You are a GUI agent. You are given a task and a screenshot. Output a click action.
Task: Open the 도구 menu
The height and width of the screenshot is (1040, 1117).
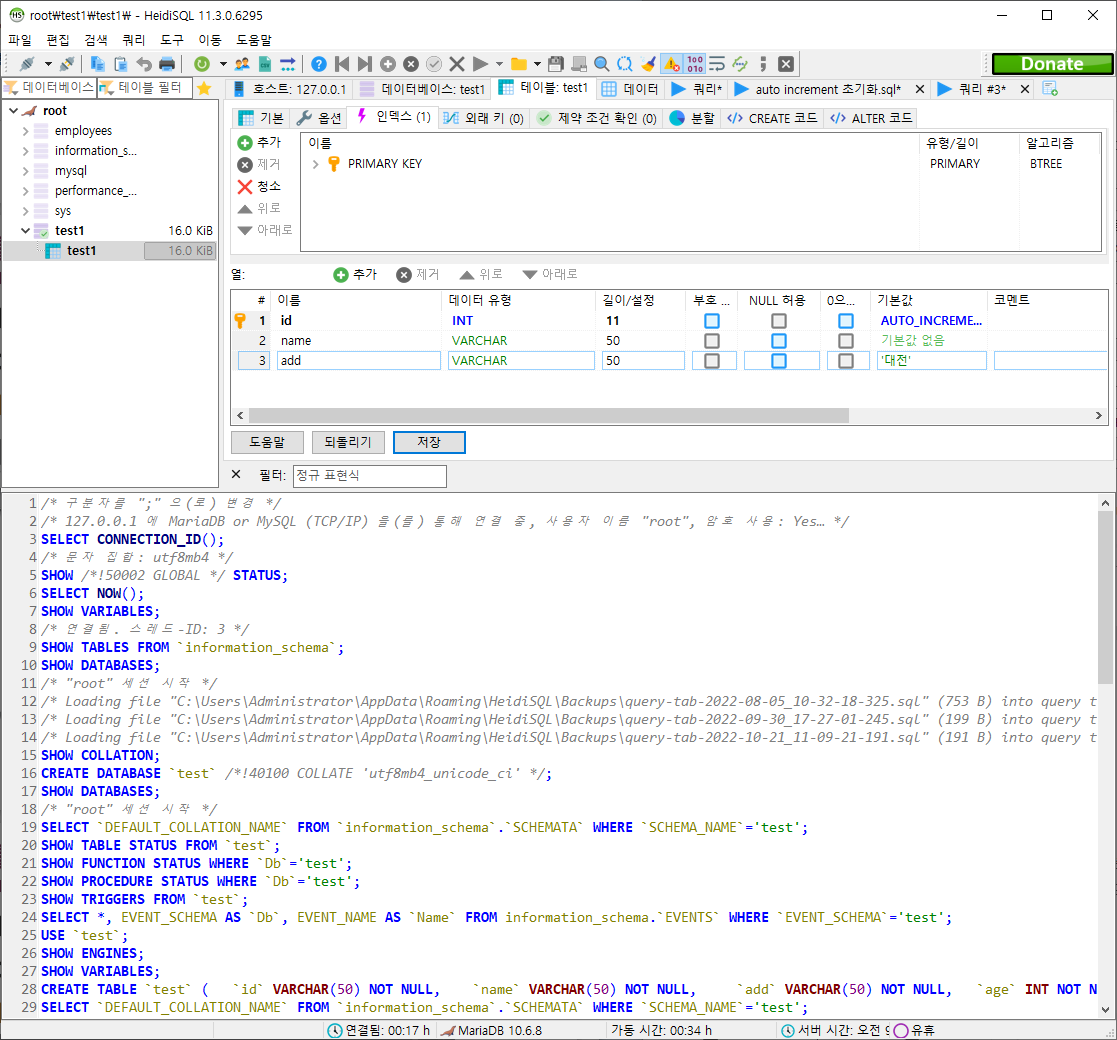point(172,41)
